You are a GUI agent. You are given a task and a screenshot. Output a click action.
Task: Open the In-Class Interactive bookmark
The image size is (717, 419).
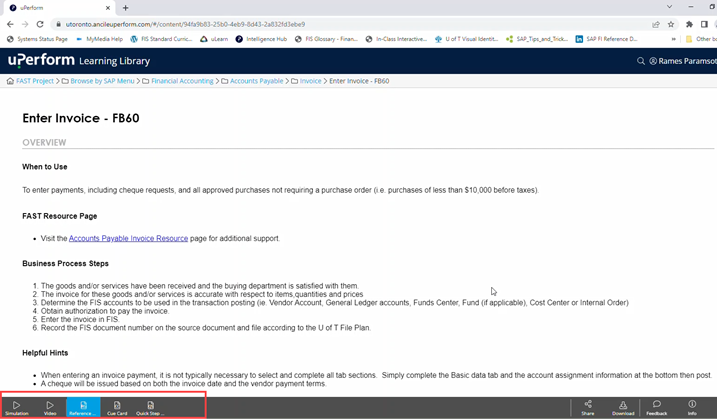(x=396, y=39)
